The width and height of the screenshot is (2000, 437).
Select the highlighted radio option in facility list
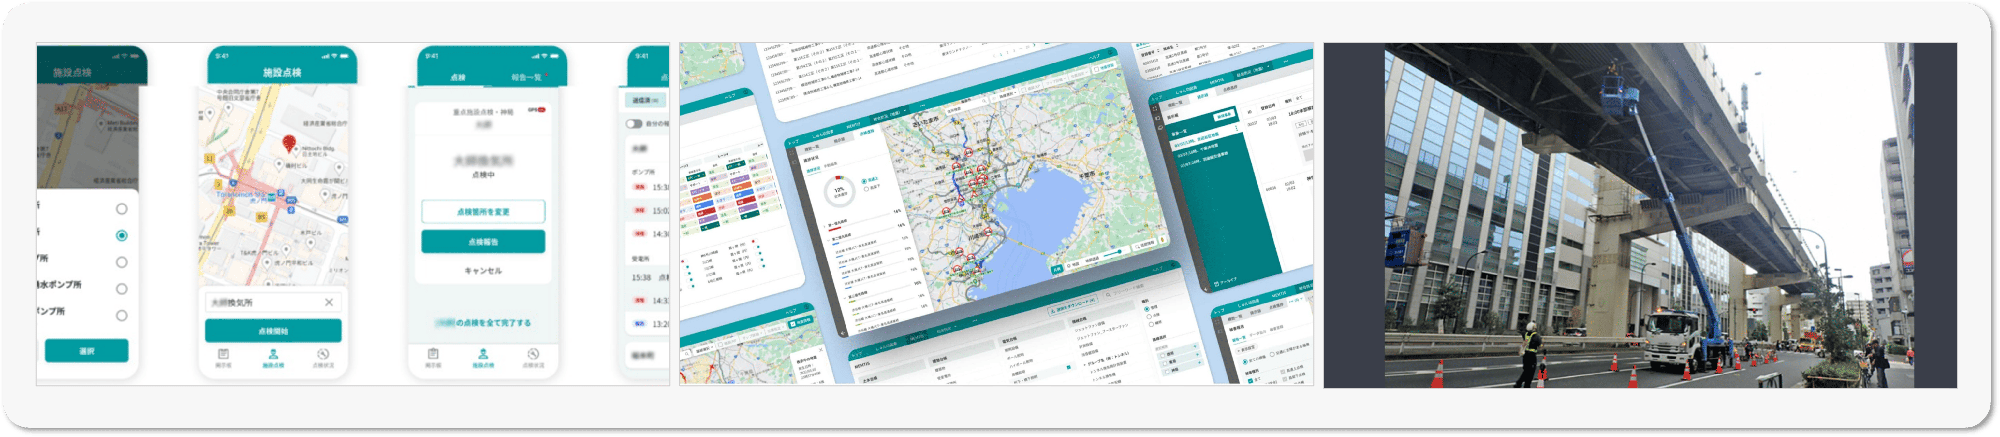pos(121,236)
